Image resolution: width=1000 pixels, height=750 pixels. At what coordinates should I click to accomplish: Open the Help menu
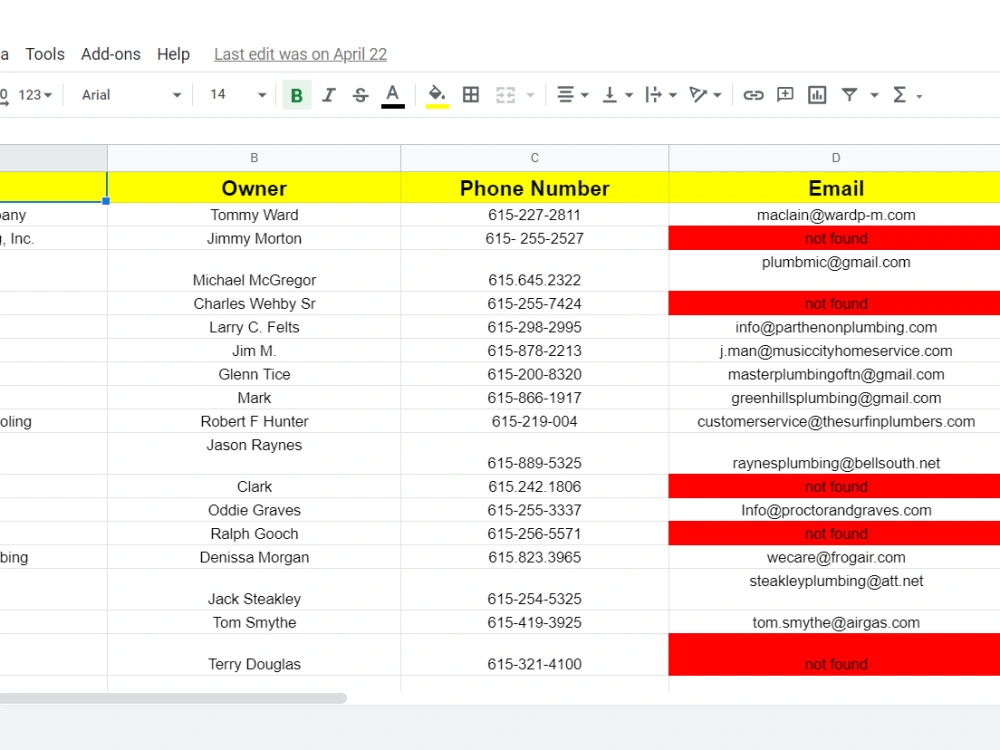[173, 54]
